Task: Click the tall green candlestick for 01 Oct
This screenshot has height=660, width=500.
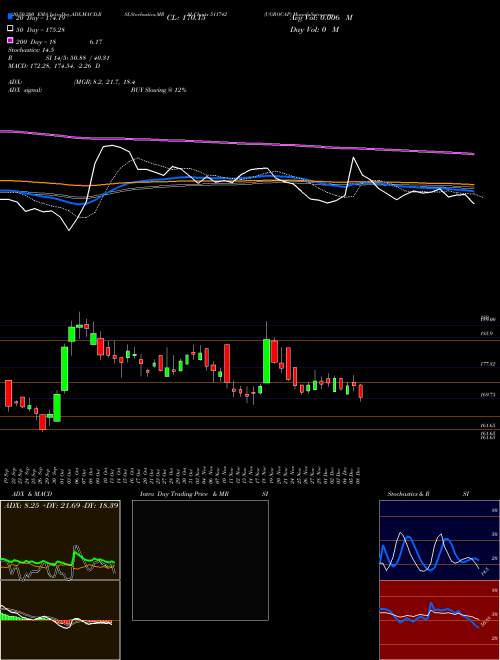Action: click(x=64, y=369)
